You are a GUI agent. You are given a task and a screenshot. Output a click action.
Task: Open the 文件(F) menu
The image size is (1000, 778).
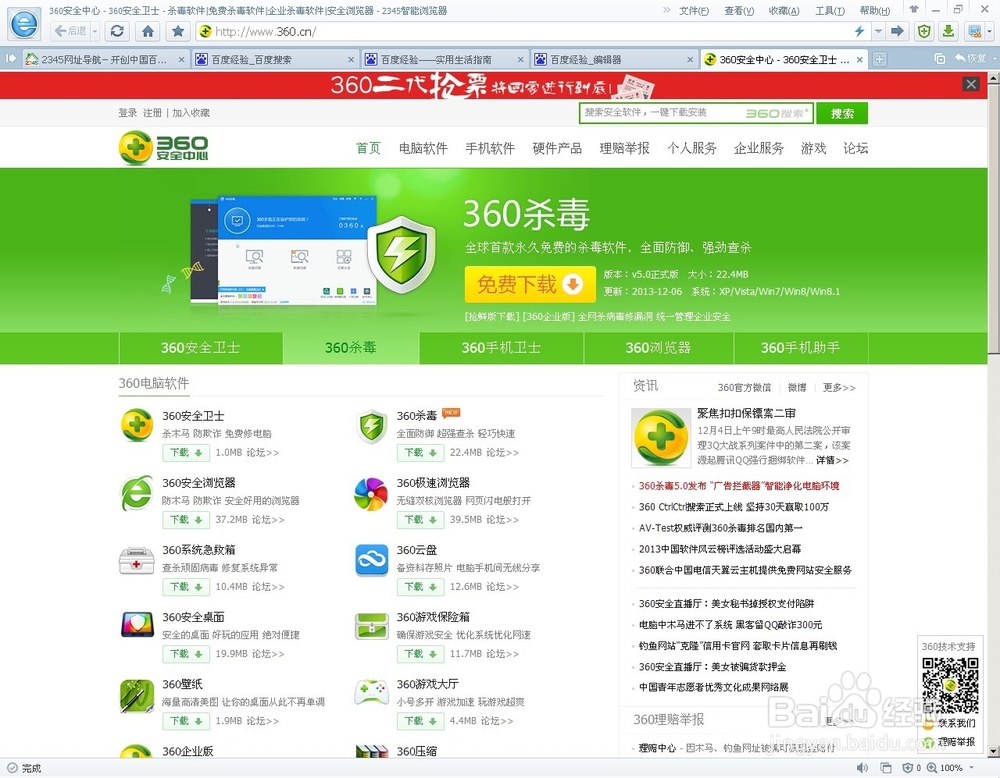[694, 10]
